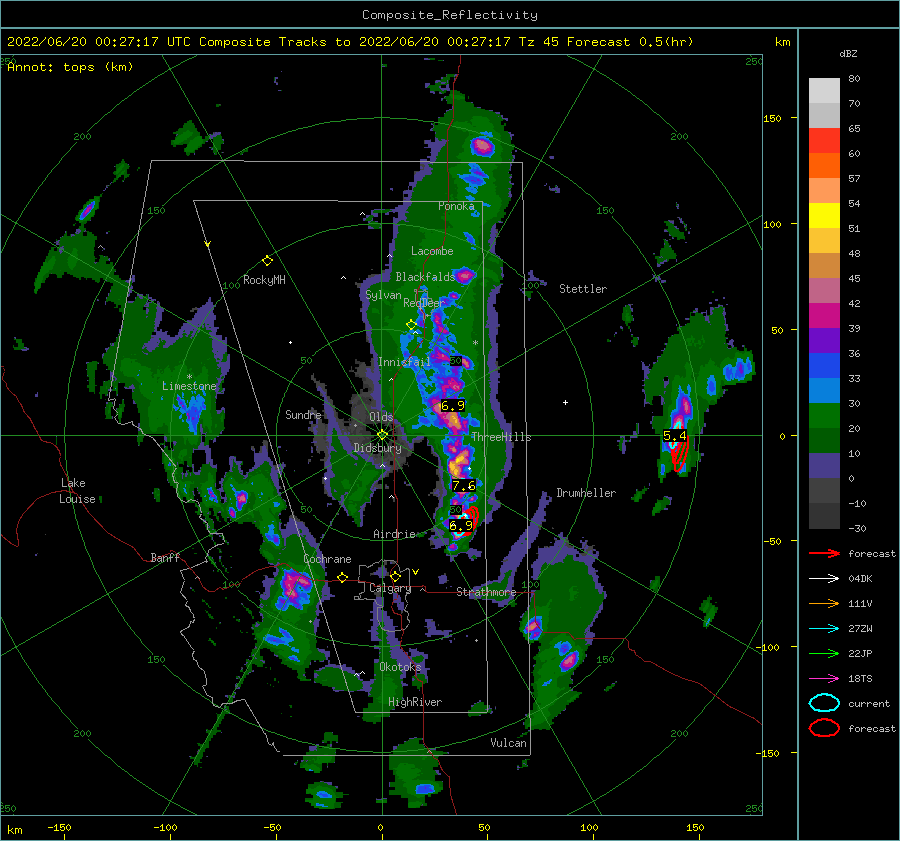
Task: Click the Sylvan town label
Action: [383, 295]
